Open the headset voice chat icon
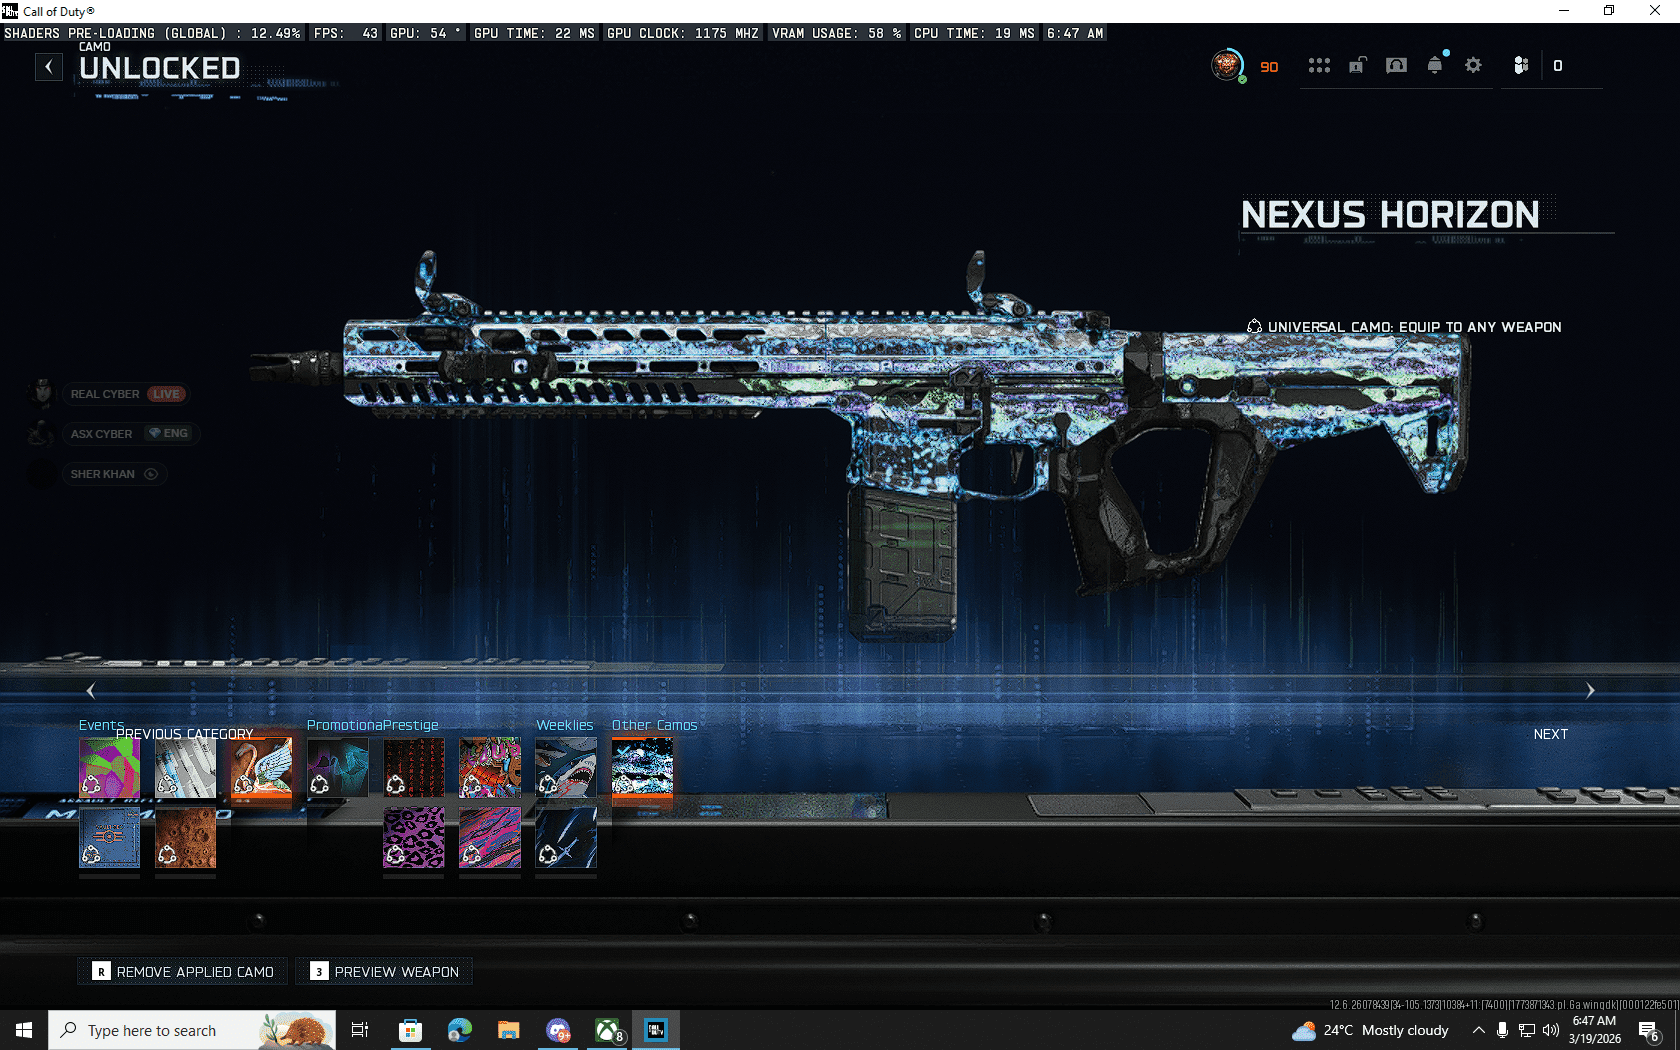The height and width of the screenshot is (1050, 1680). click(x=1396, y=66)
